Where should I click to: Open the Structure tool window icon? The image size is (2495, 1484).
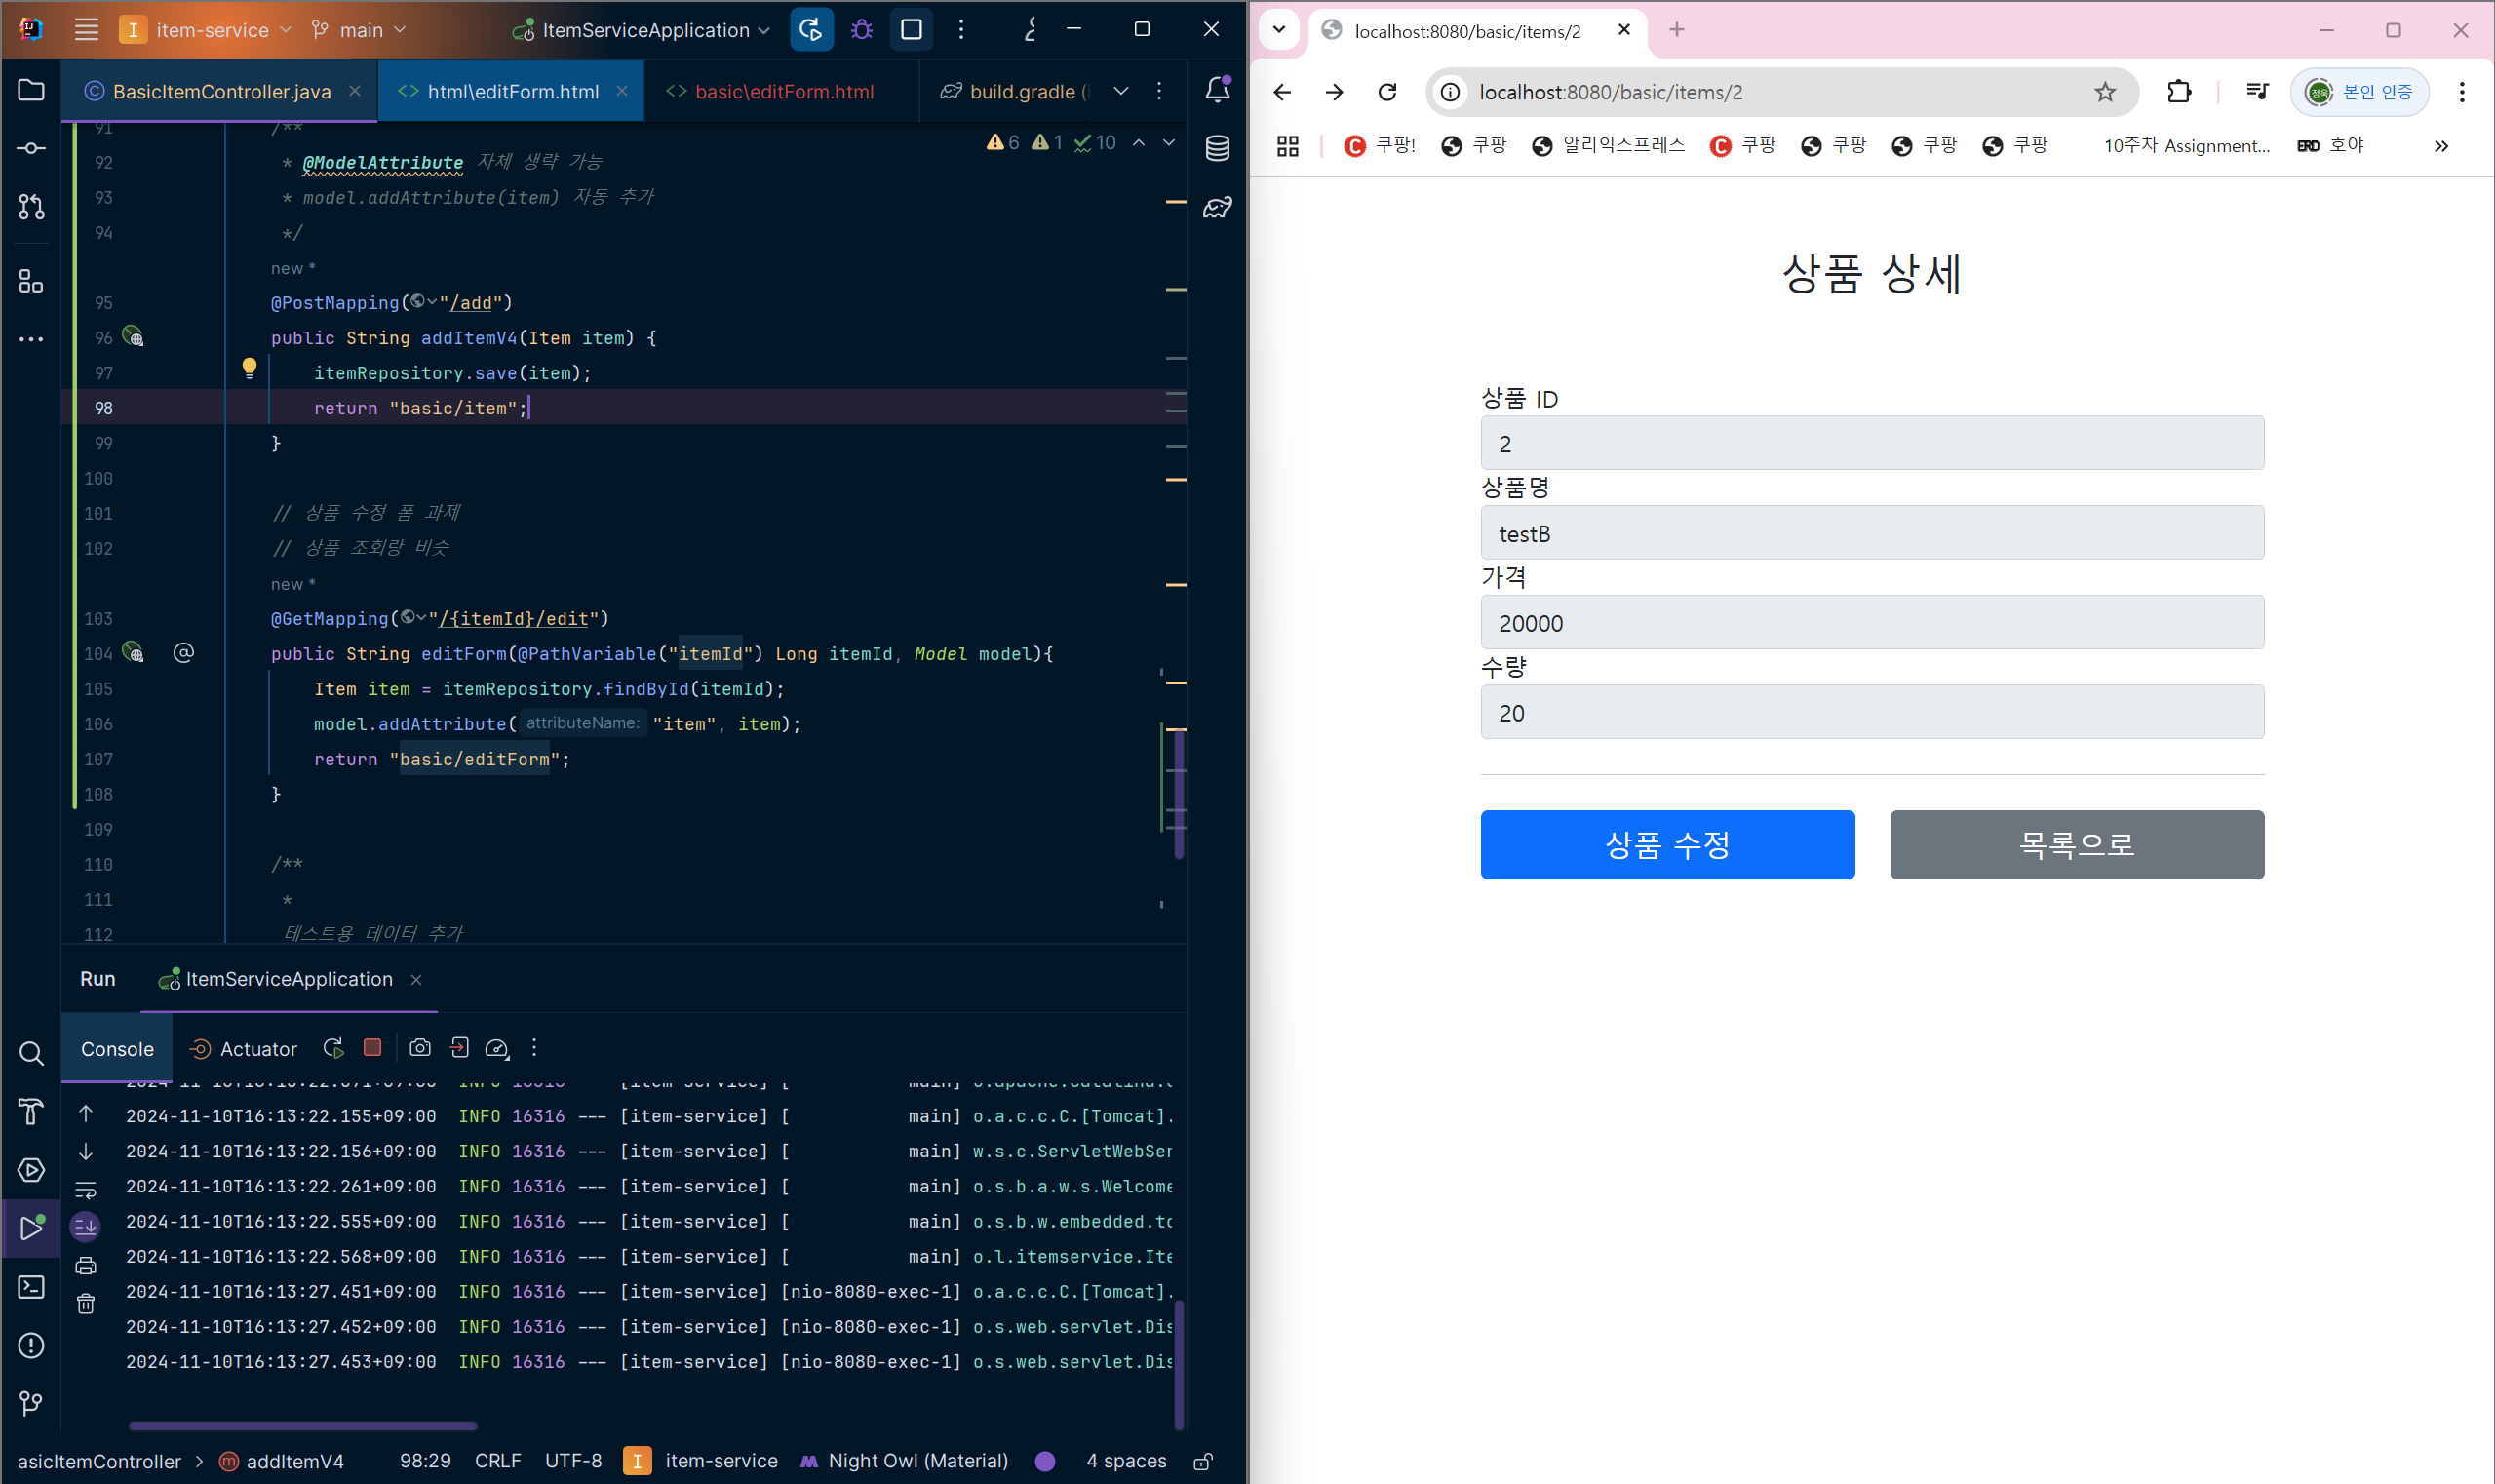pyautogui.click(x=31, y=281)
